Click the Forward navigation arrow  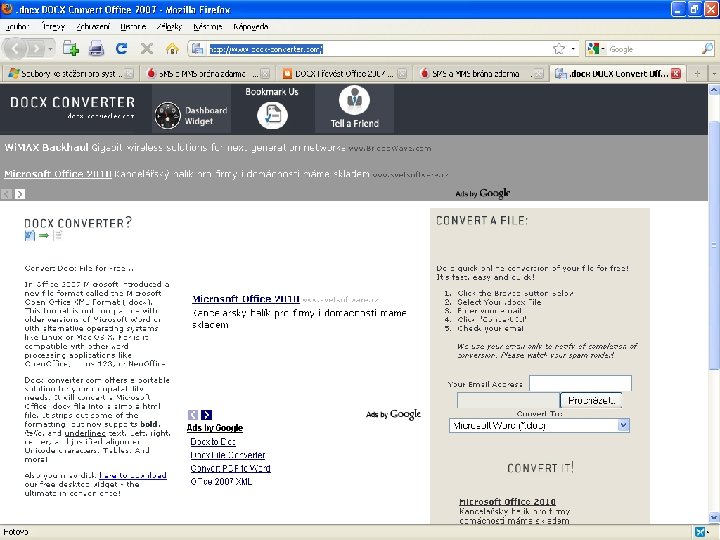pos(35,48)
